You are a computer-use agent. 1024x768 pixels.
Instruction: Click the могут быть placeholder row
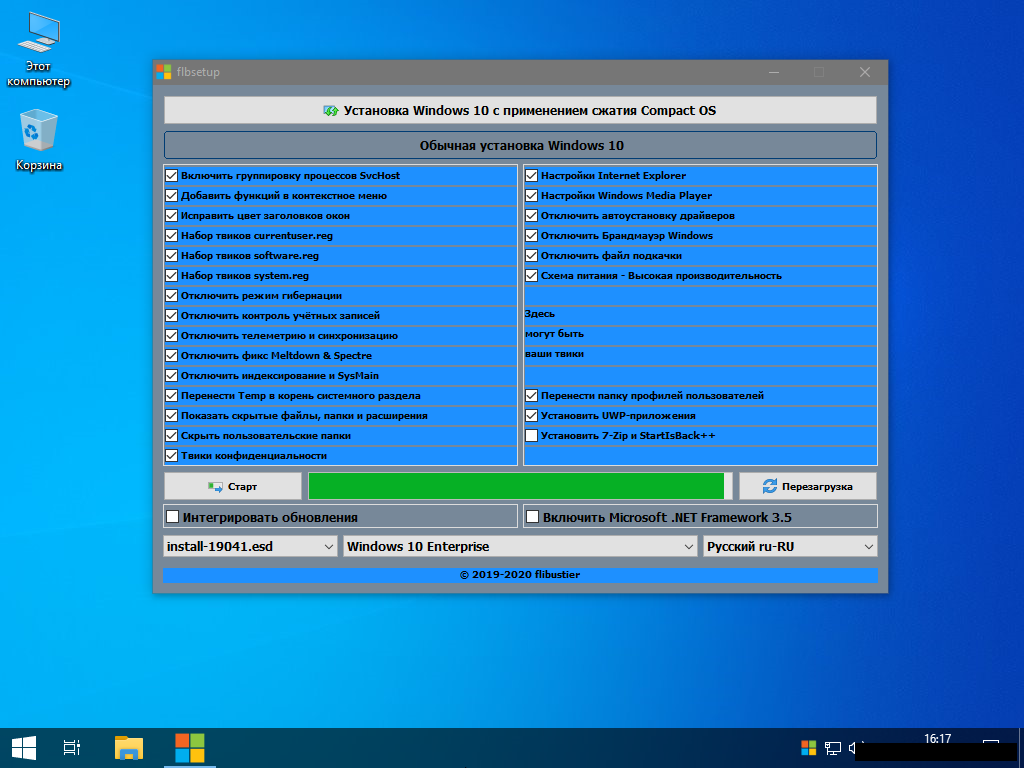point(700,336)
